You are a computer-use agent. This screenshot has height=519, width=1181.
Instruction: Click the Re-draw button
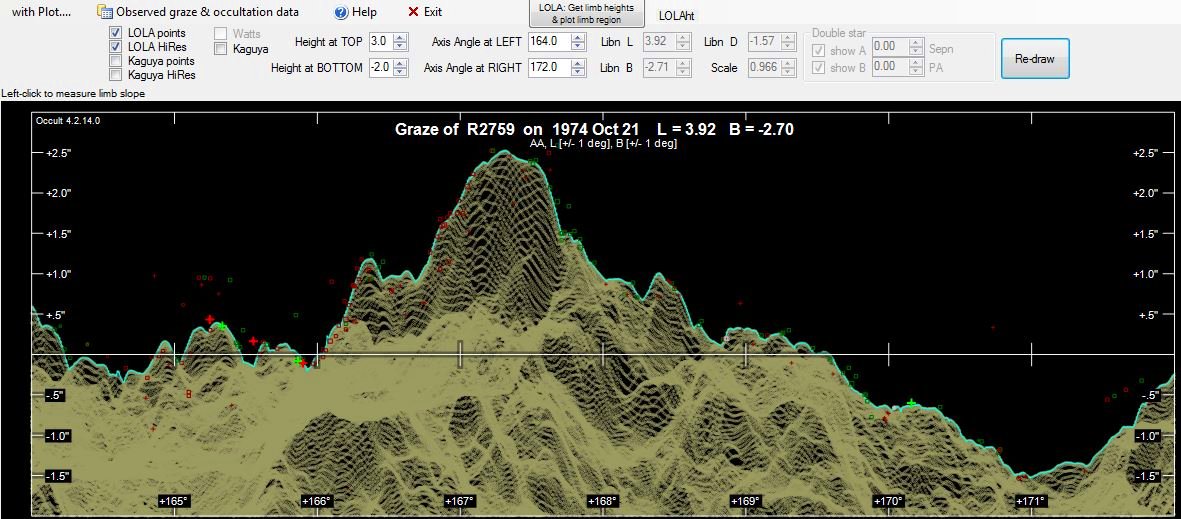point(1034,59)
